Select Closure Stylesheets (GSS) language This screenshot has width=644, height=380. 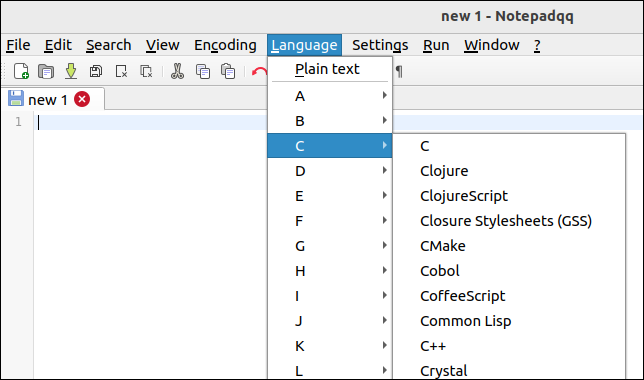coord(509,221)
